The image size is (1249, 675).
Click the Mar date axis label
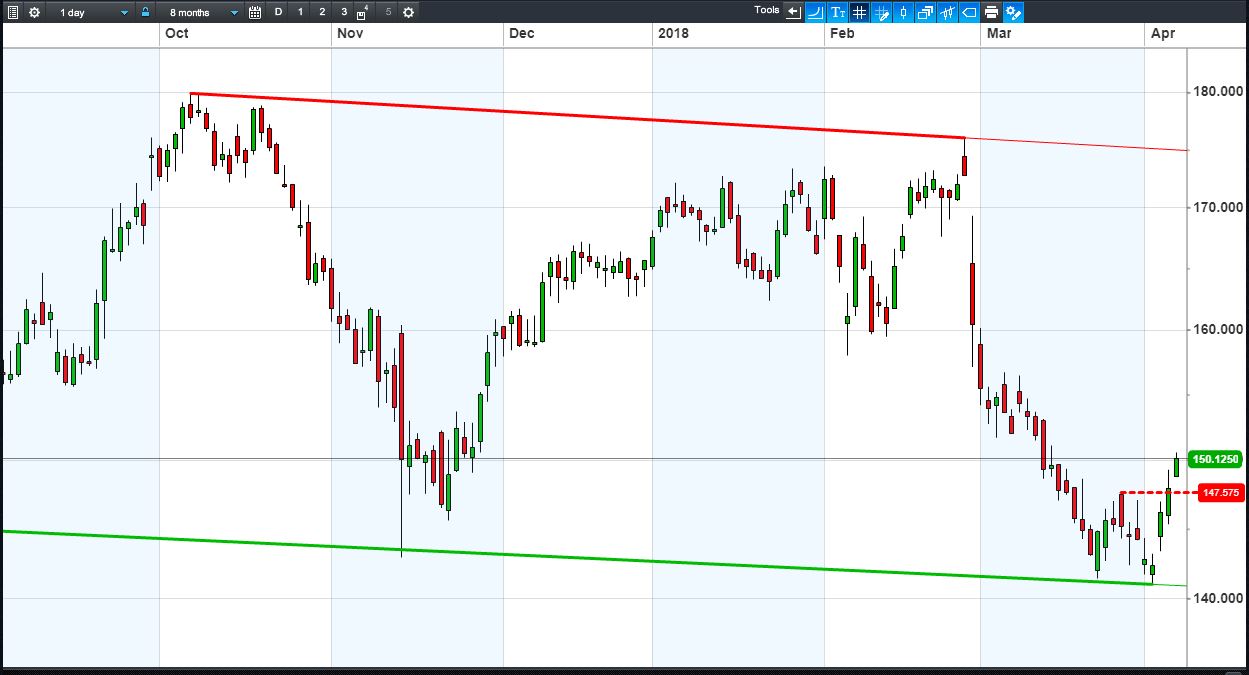(x=999, y=34)
